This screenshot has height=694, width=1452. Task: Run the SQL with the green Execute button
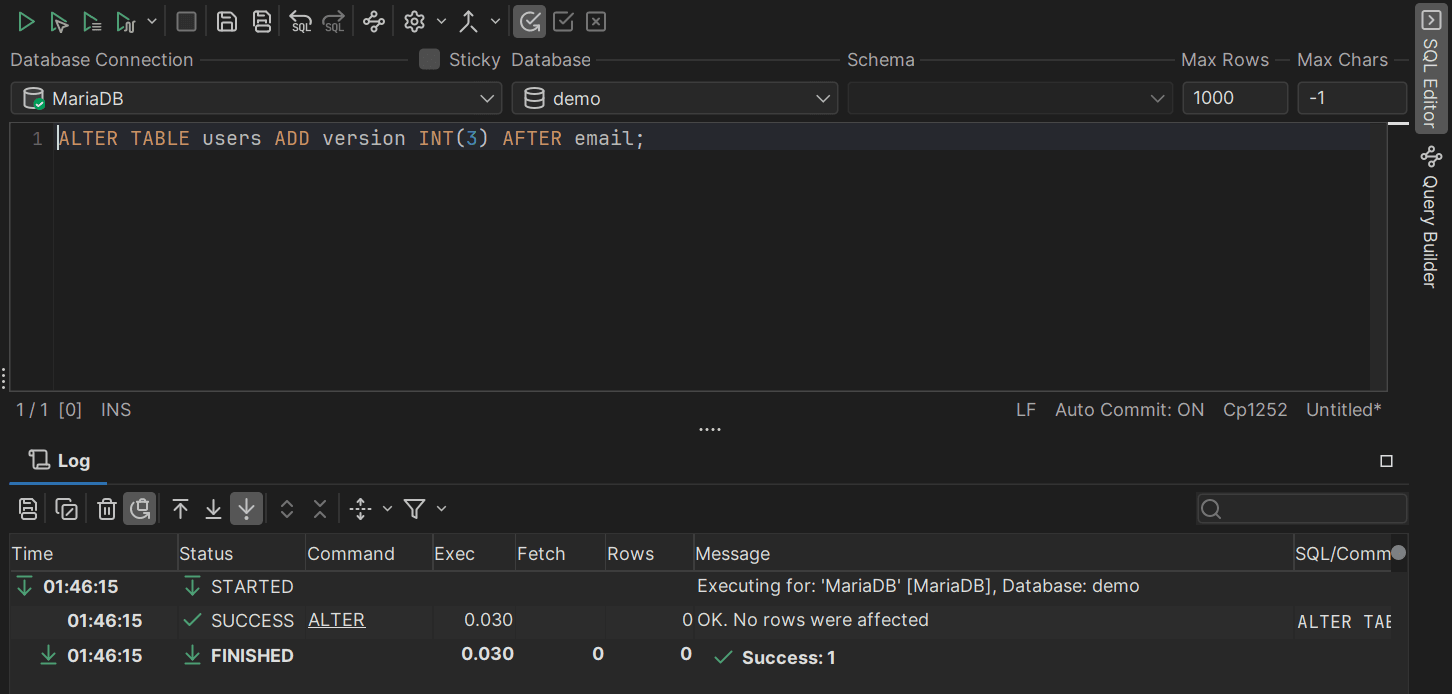click(26, 21)
